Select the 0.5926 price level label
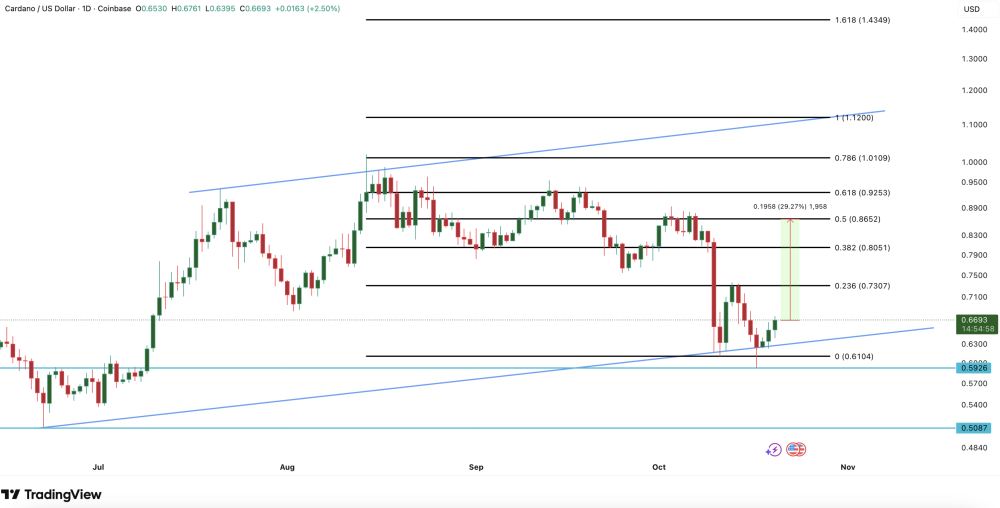Image resolution: width=1000 pixels, height=508 pixels. click(974, 368)
